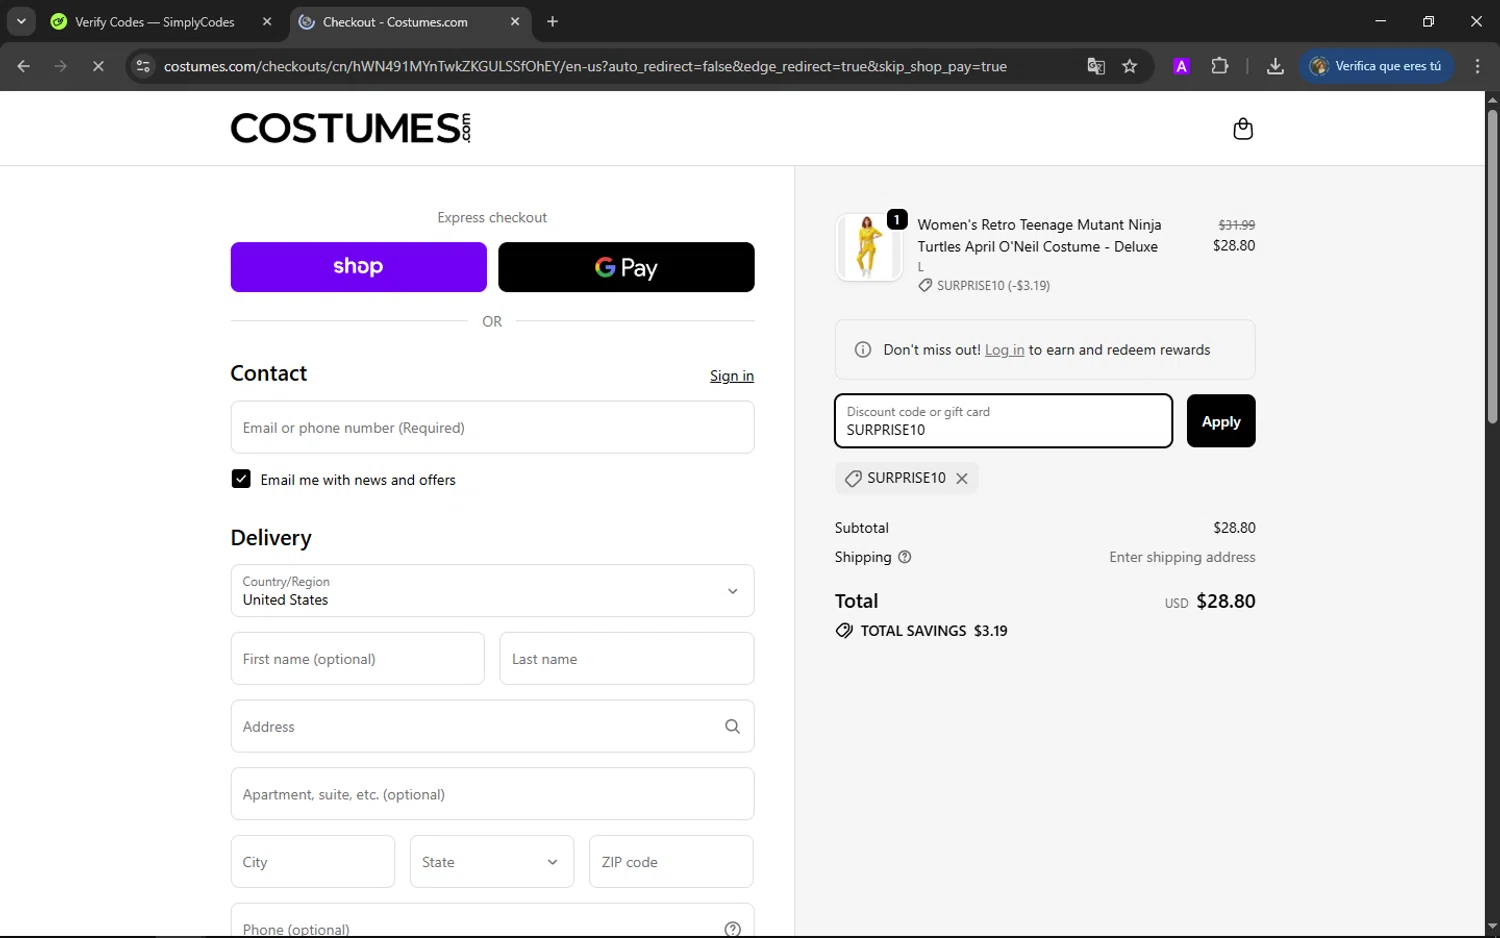Stop loading the page

coord(98,66)
